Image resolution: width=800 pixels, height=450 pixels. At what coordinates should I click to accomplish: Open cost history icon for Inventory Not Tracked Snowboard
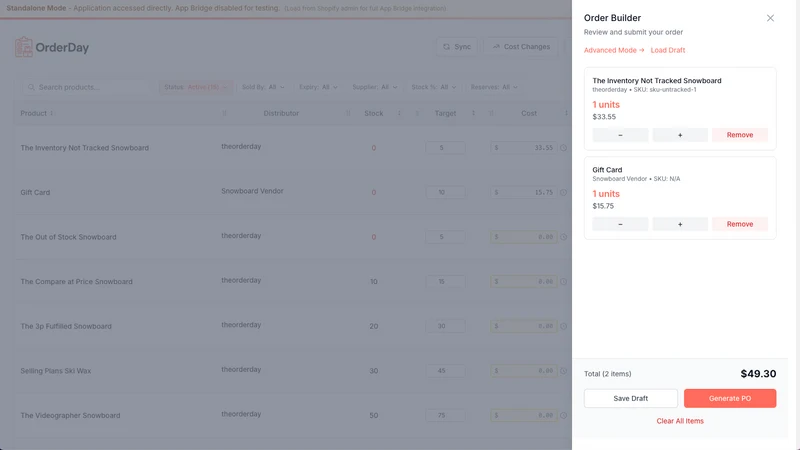563,148
